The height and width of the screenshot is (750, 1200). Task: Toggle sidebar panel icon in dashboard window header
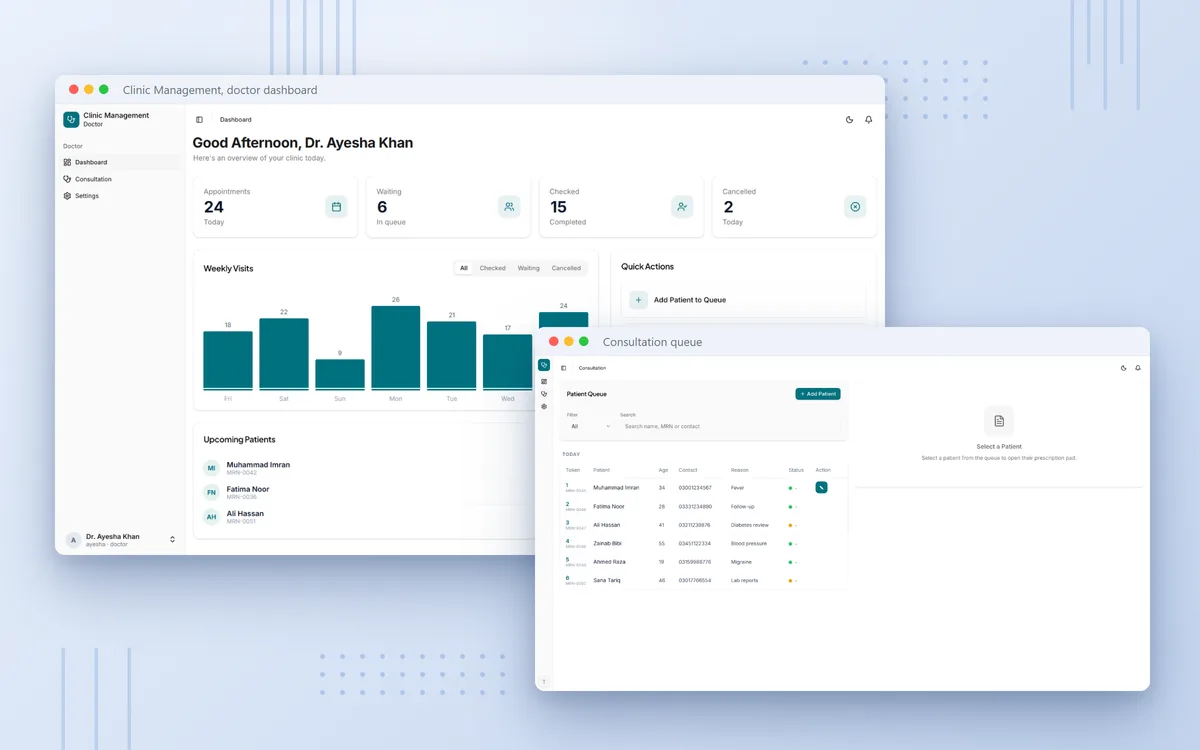199,120
